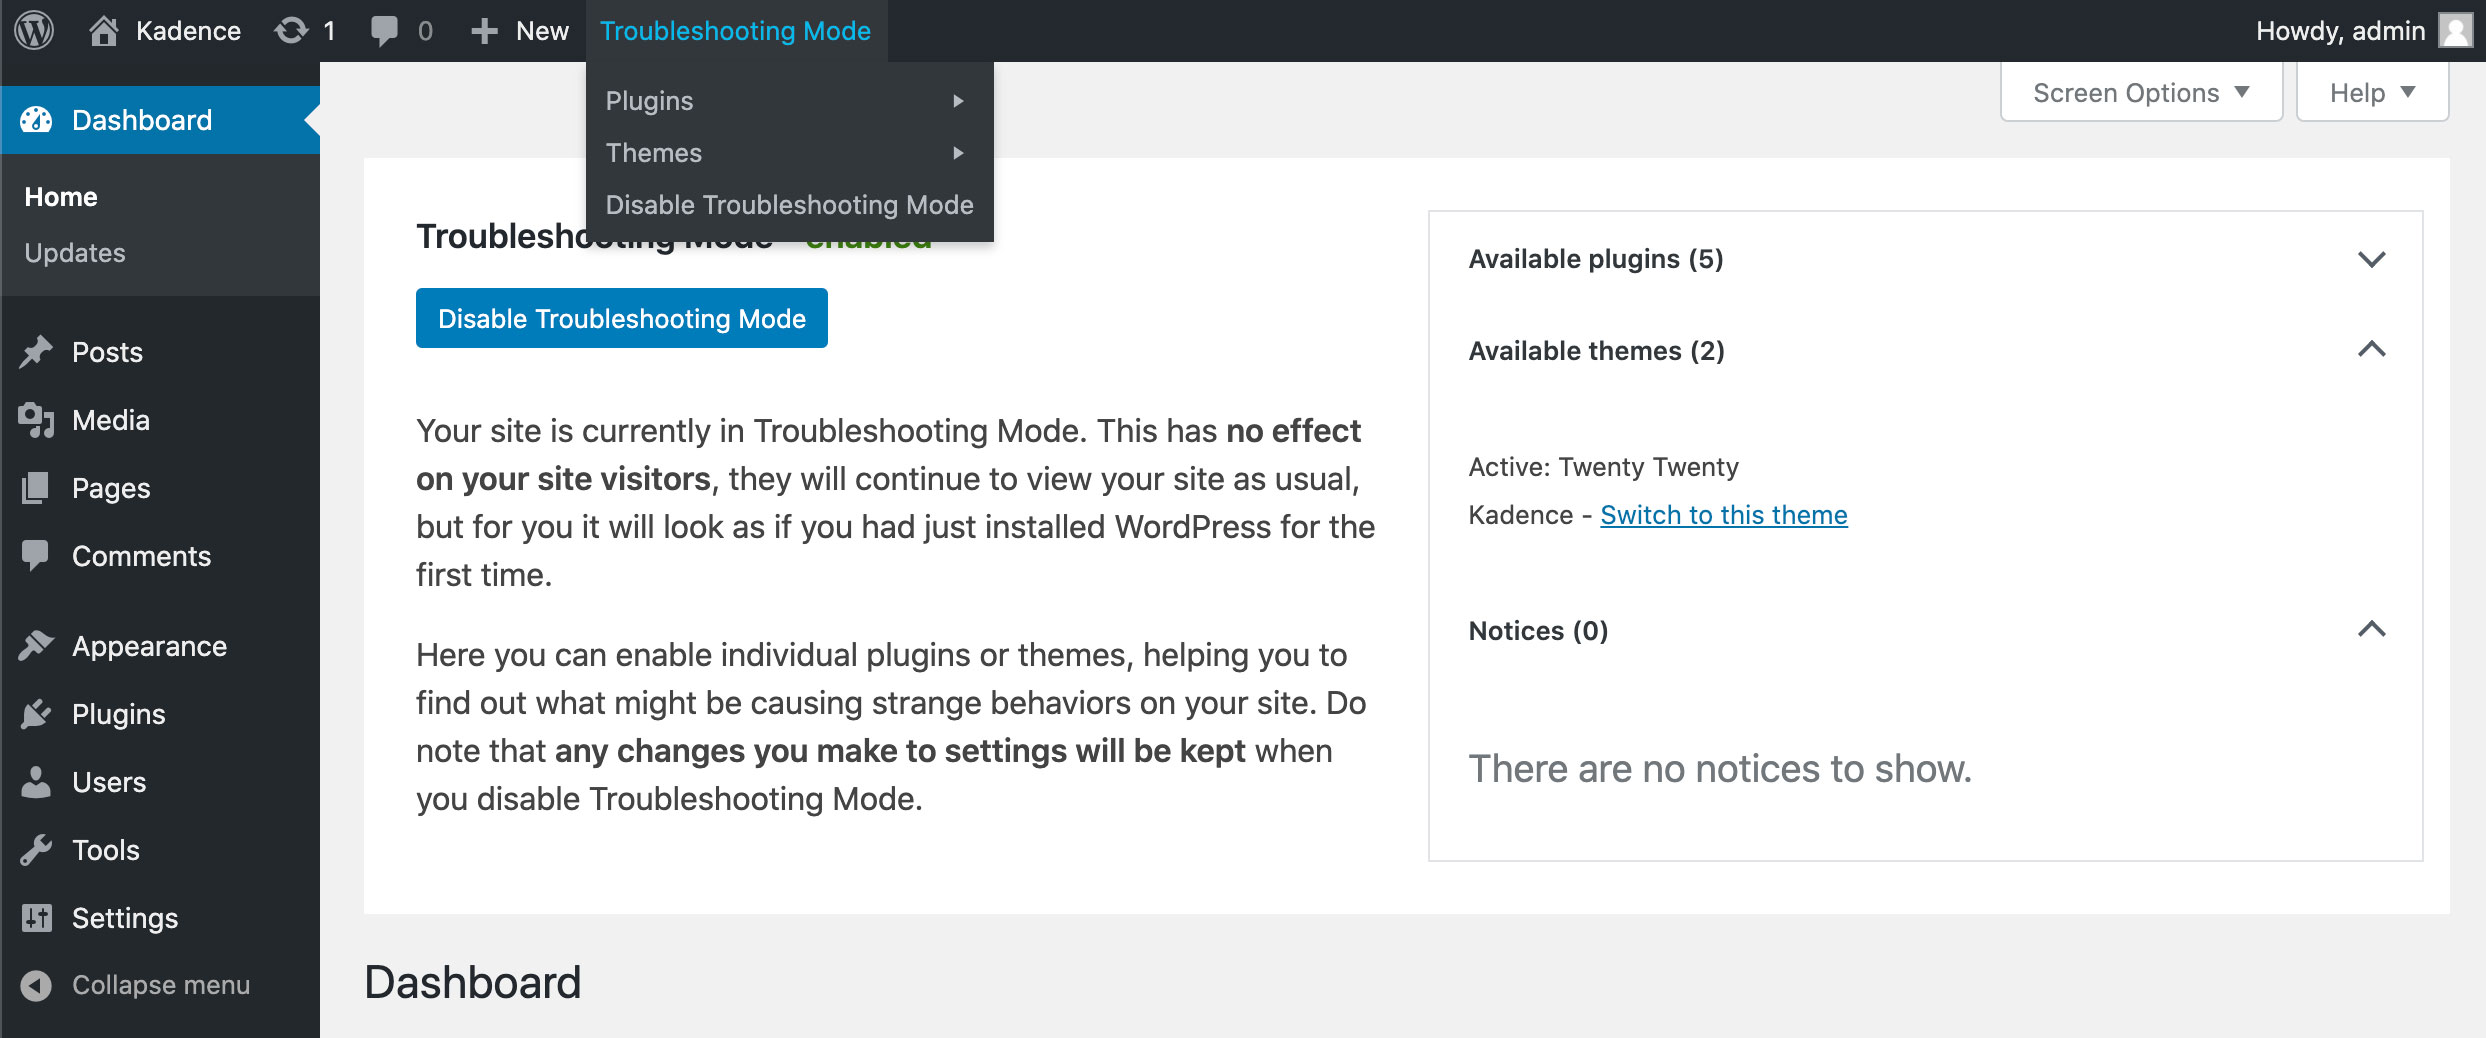Click the admin avatar icon
This screenshot has height=1038, width=2486.
pyautogui.click(x=2455, y=31)
